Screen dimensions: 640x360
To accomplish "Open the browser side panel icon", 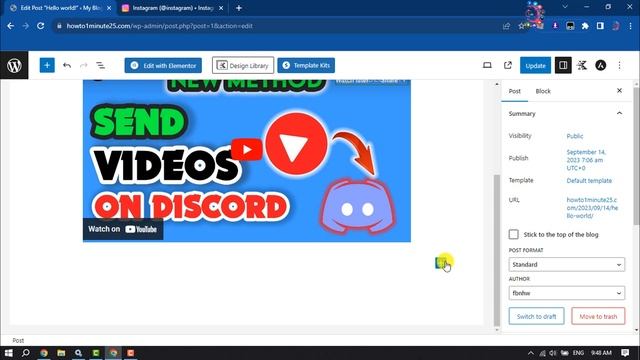I will pyautogui.click(x=600, y=26).
